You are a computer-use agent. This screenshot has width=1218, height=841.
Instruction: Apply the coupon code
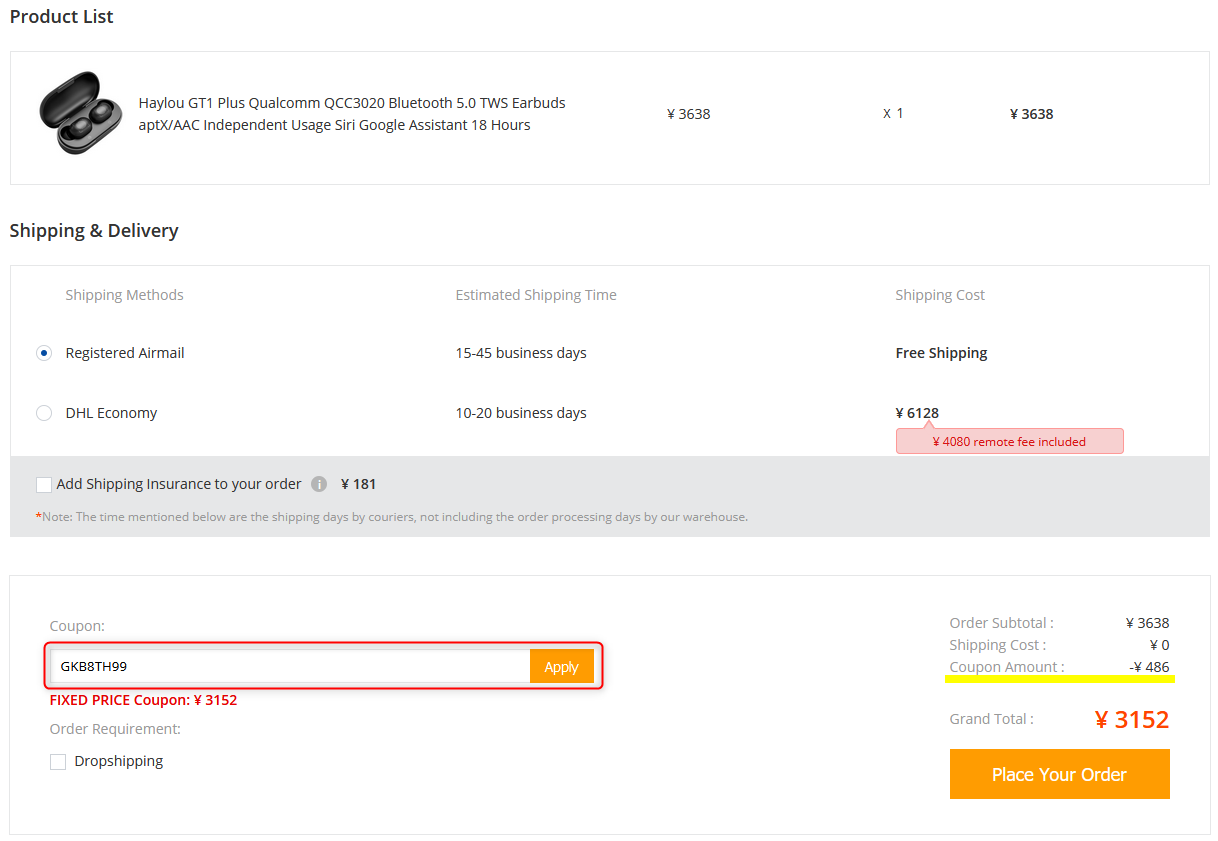point(561,667)
